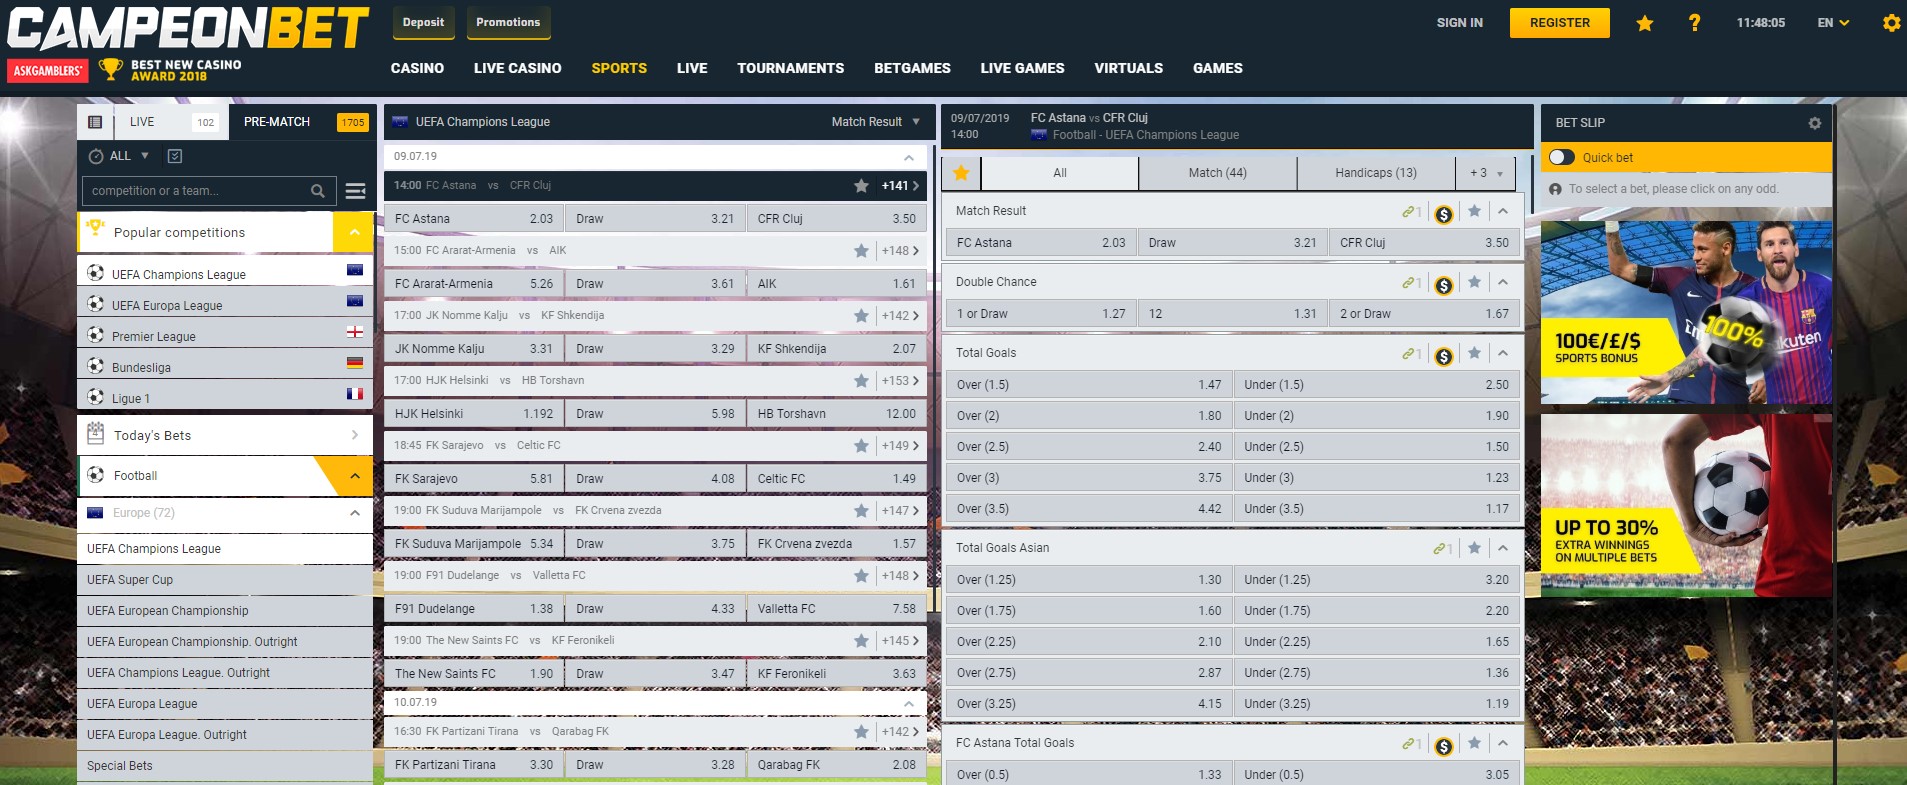Favorite F91 Dudelange vs Valletta FC match
This screenshot has width=1907, height=785.
[x=860, y=576]
